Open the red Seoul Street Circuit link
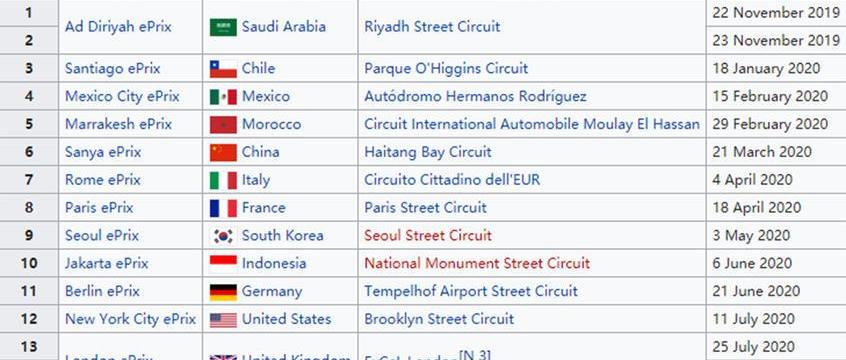 coord(428,236)
